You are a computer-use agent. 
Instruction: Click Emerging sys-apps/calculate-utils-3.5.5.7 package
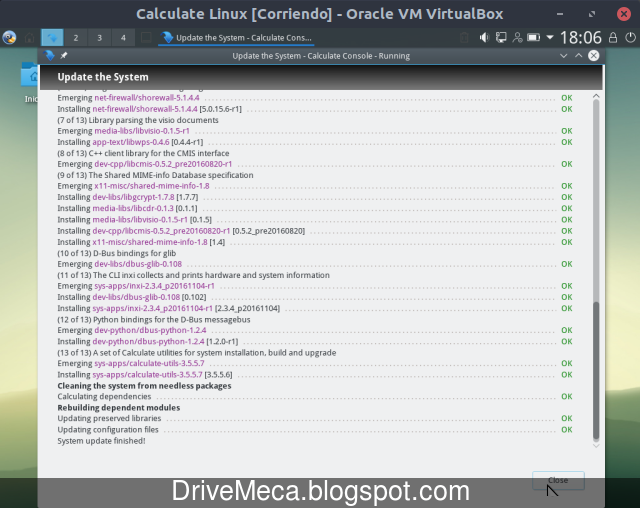[x=149, y=364]
